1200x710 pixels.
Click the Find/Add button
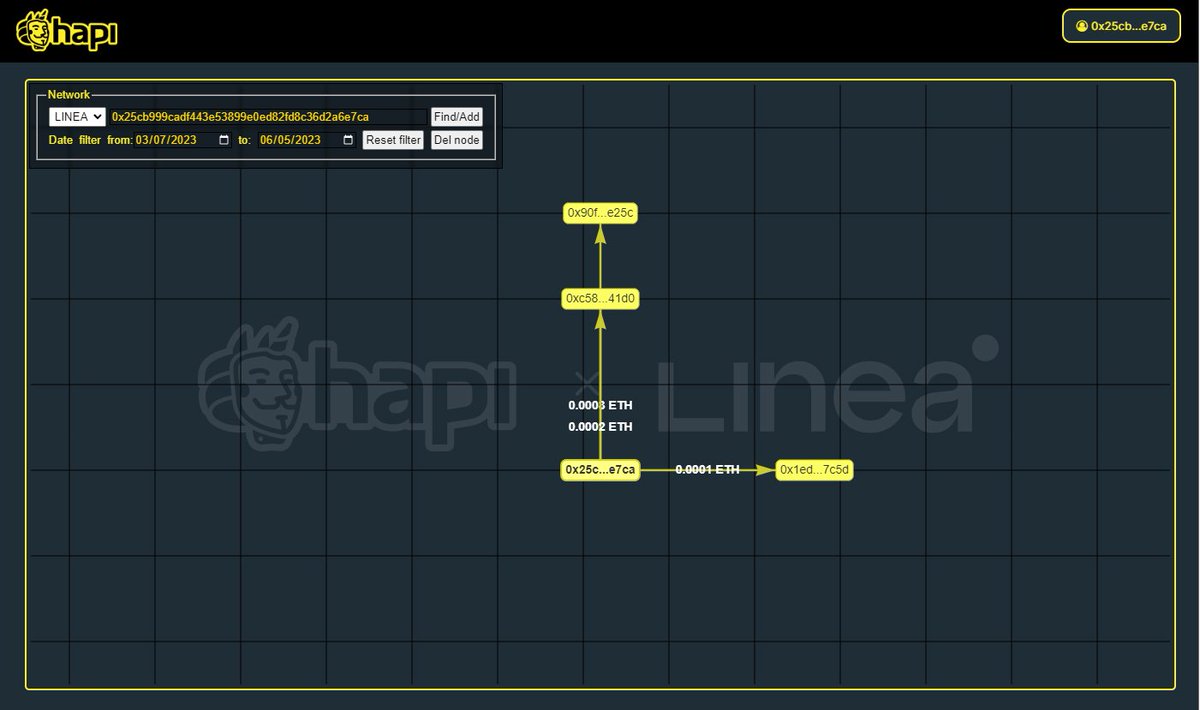[x=457, y=117]
